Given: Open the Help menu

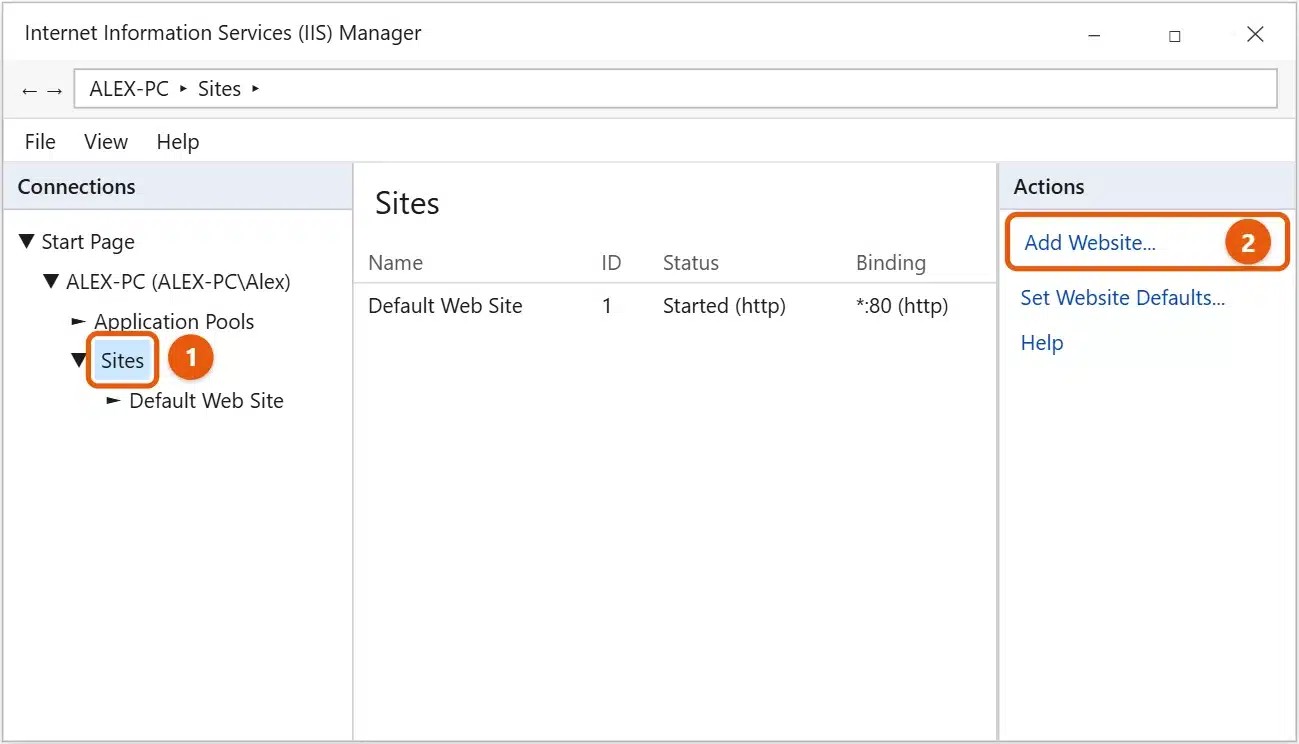Looking at the screenshot, I should [178, 142].
